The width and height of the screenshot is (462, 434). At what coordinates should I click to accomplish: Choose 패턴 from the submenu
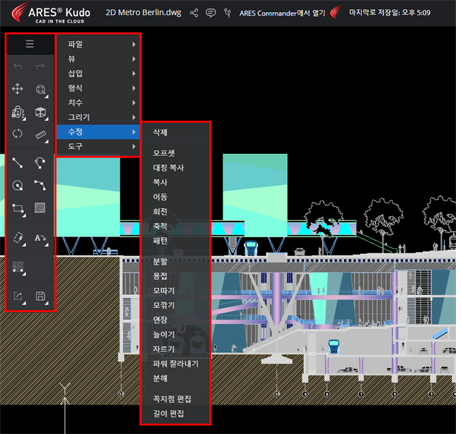click(x=176, y=241)
